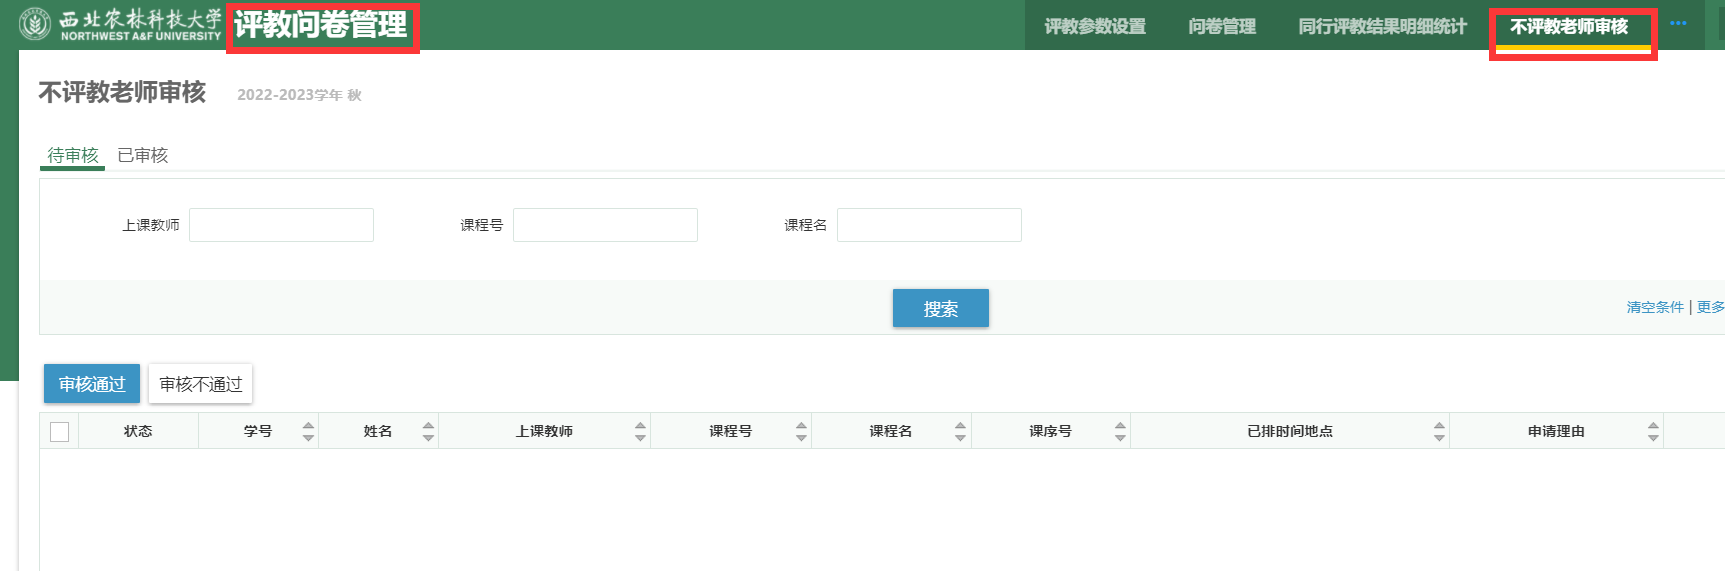Switch to the 已审核 tab
This screenshot has width=1725, height=571.
pyautogui.click(x=142, y=155)
